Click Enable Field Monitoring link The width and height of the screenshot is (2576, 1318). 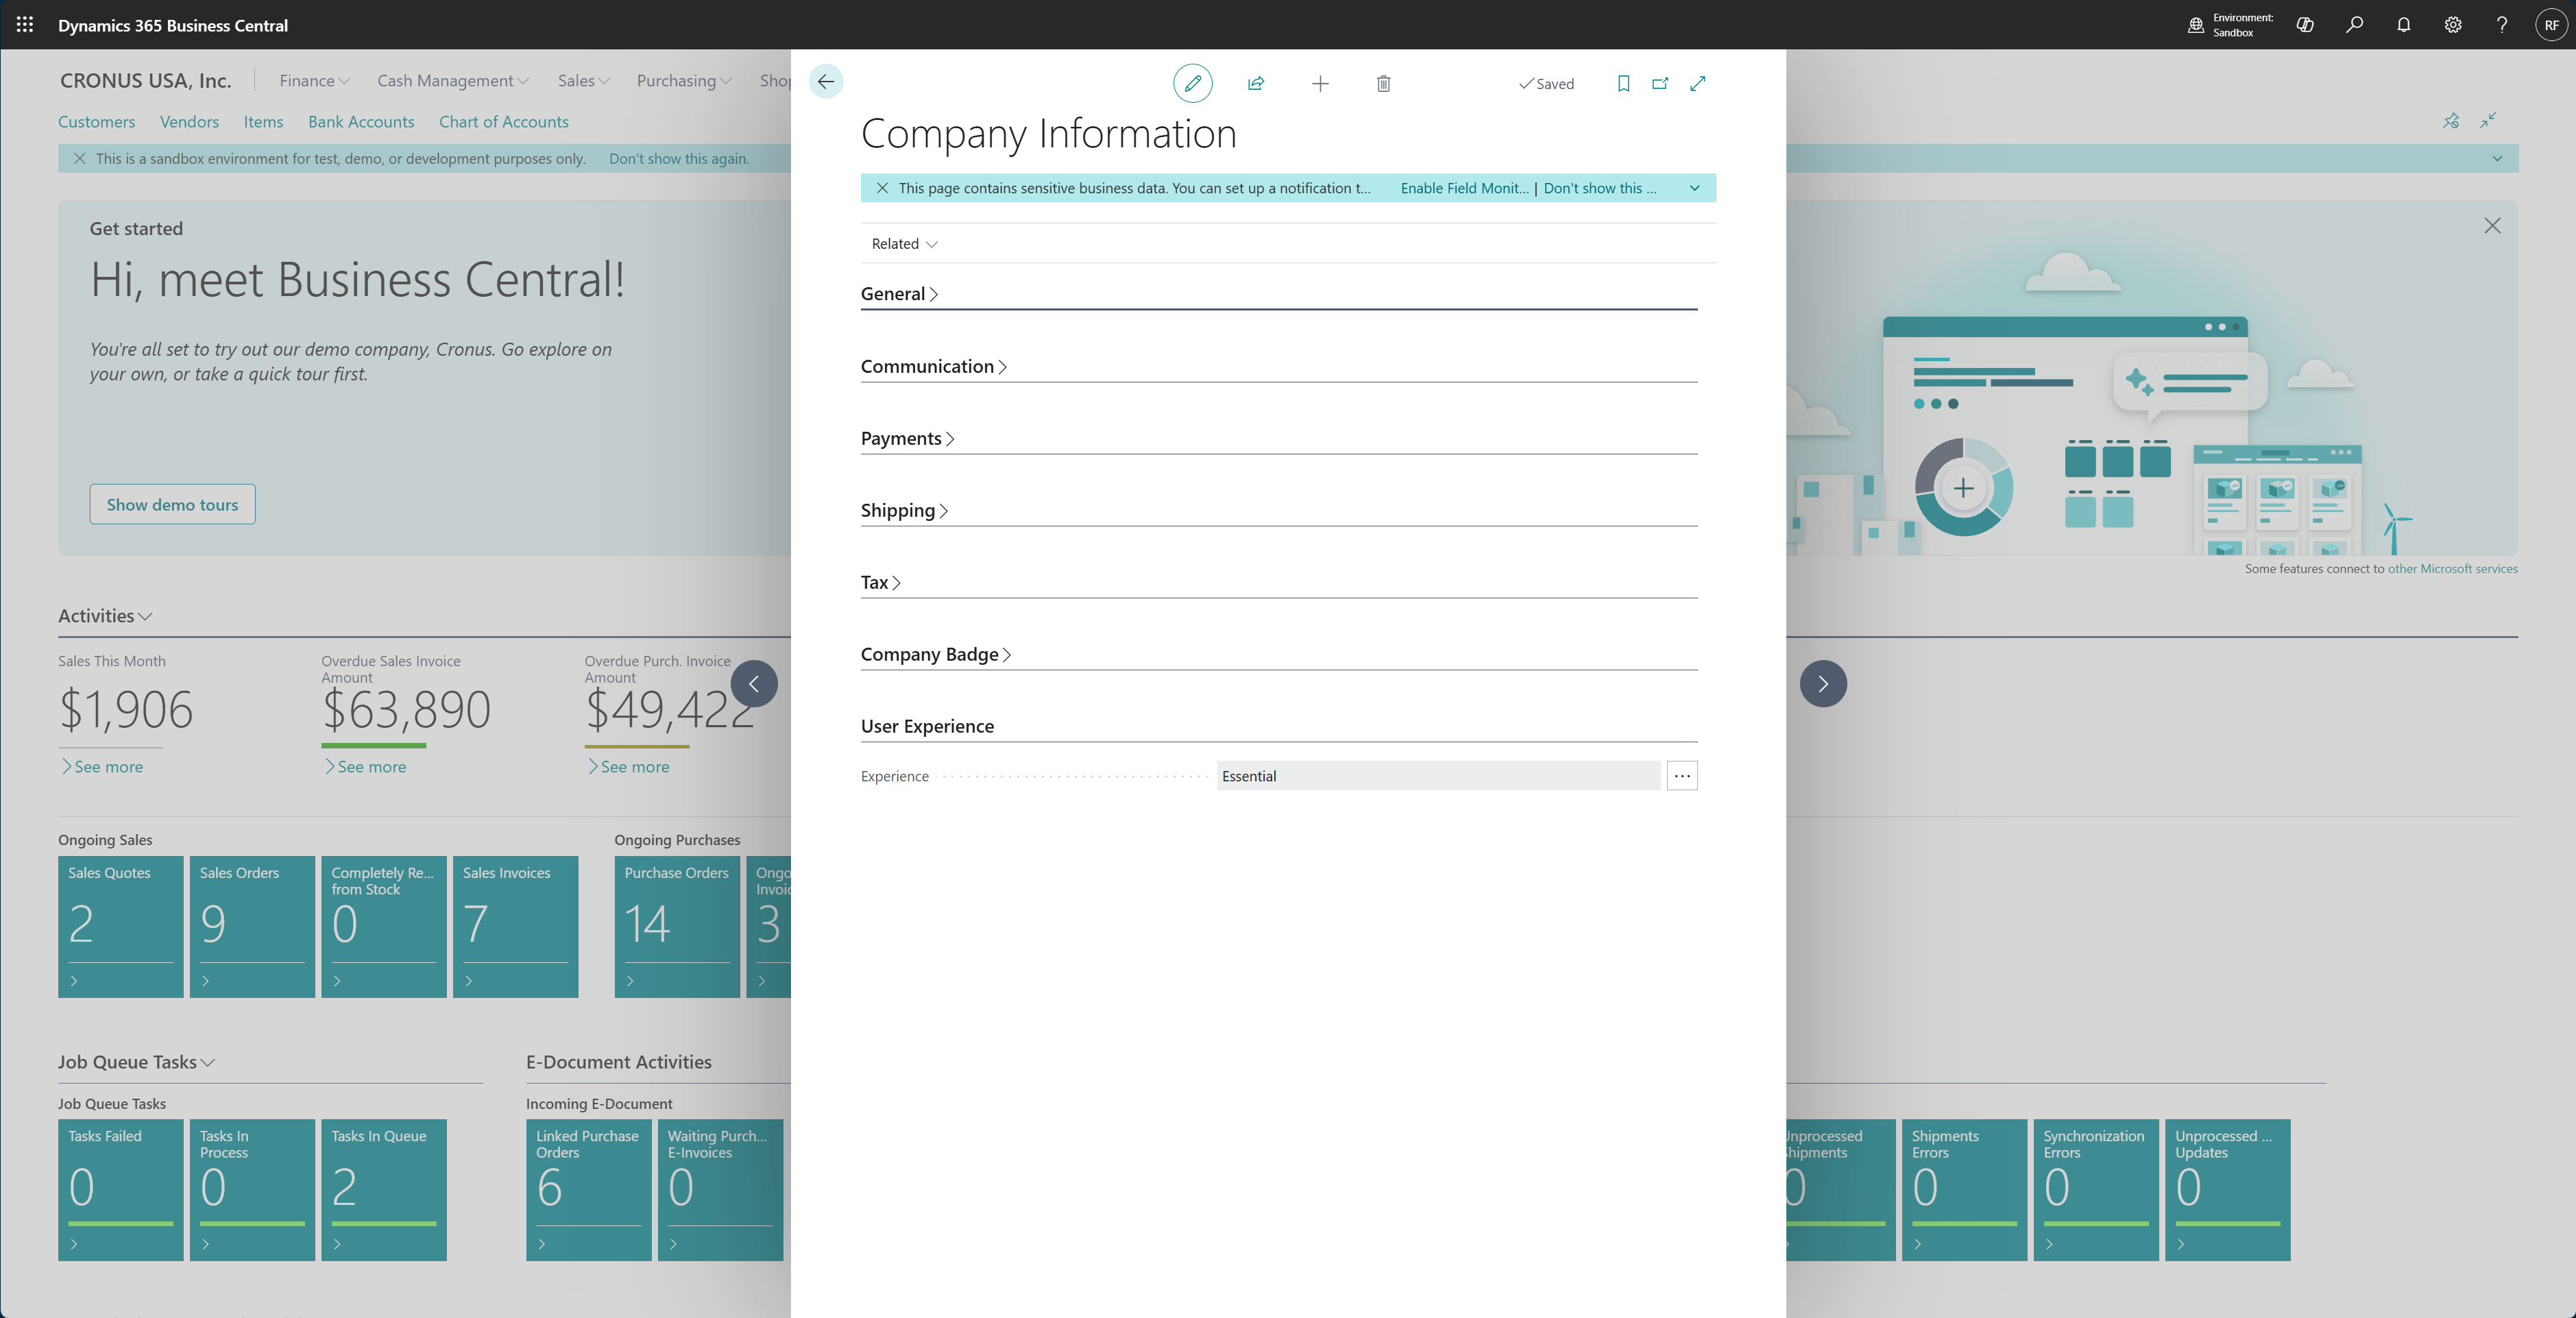click(x=1464, y=188)
